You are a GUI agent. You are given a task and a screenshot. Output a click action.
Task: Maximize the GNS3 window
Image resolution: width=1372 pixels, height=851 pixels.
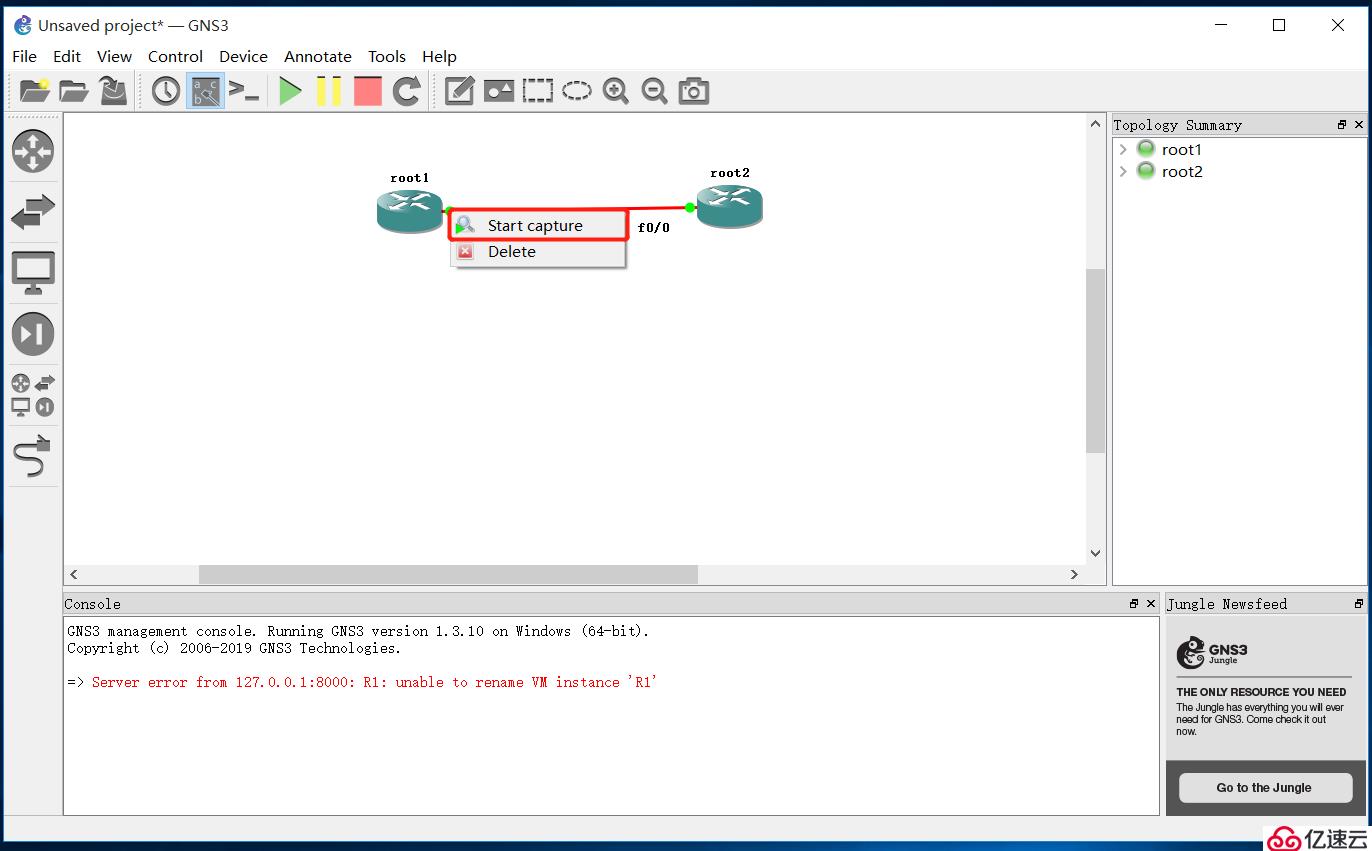1279,25
